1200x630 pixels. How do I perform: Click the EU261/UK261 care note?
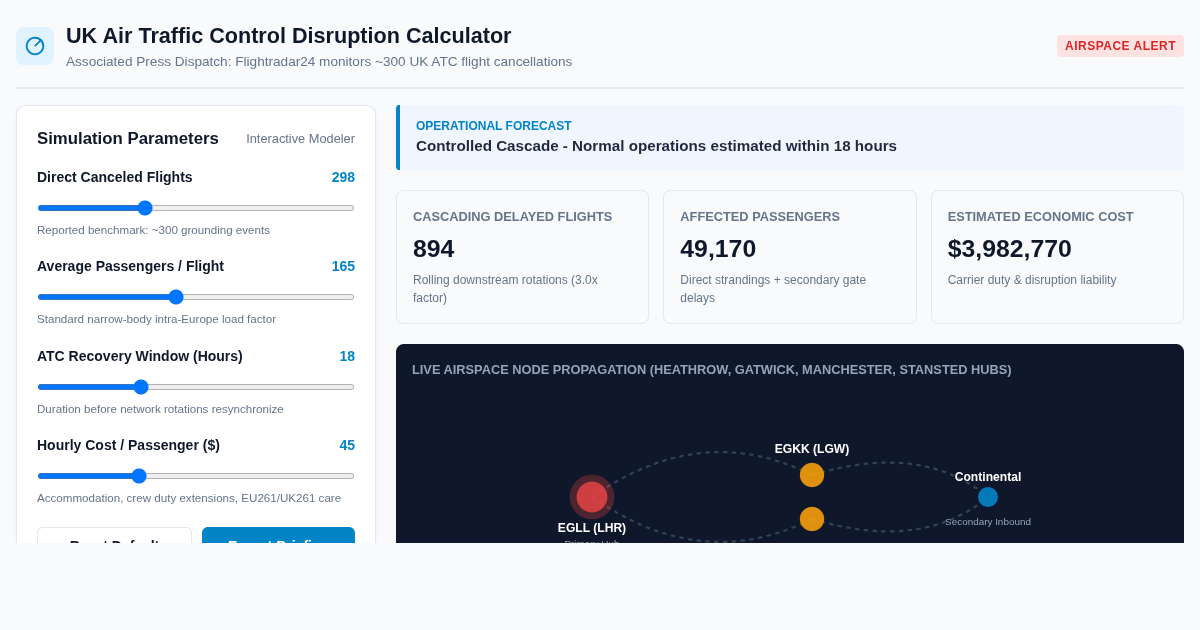click(189, 498)
